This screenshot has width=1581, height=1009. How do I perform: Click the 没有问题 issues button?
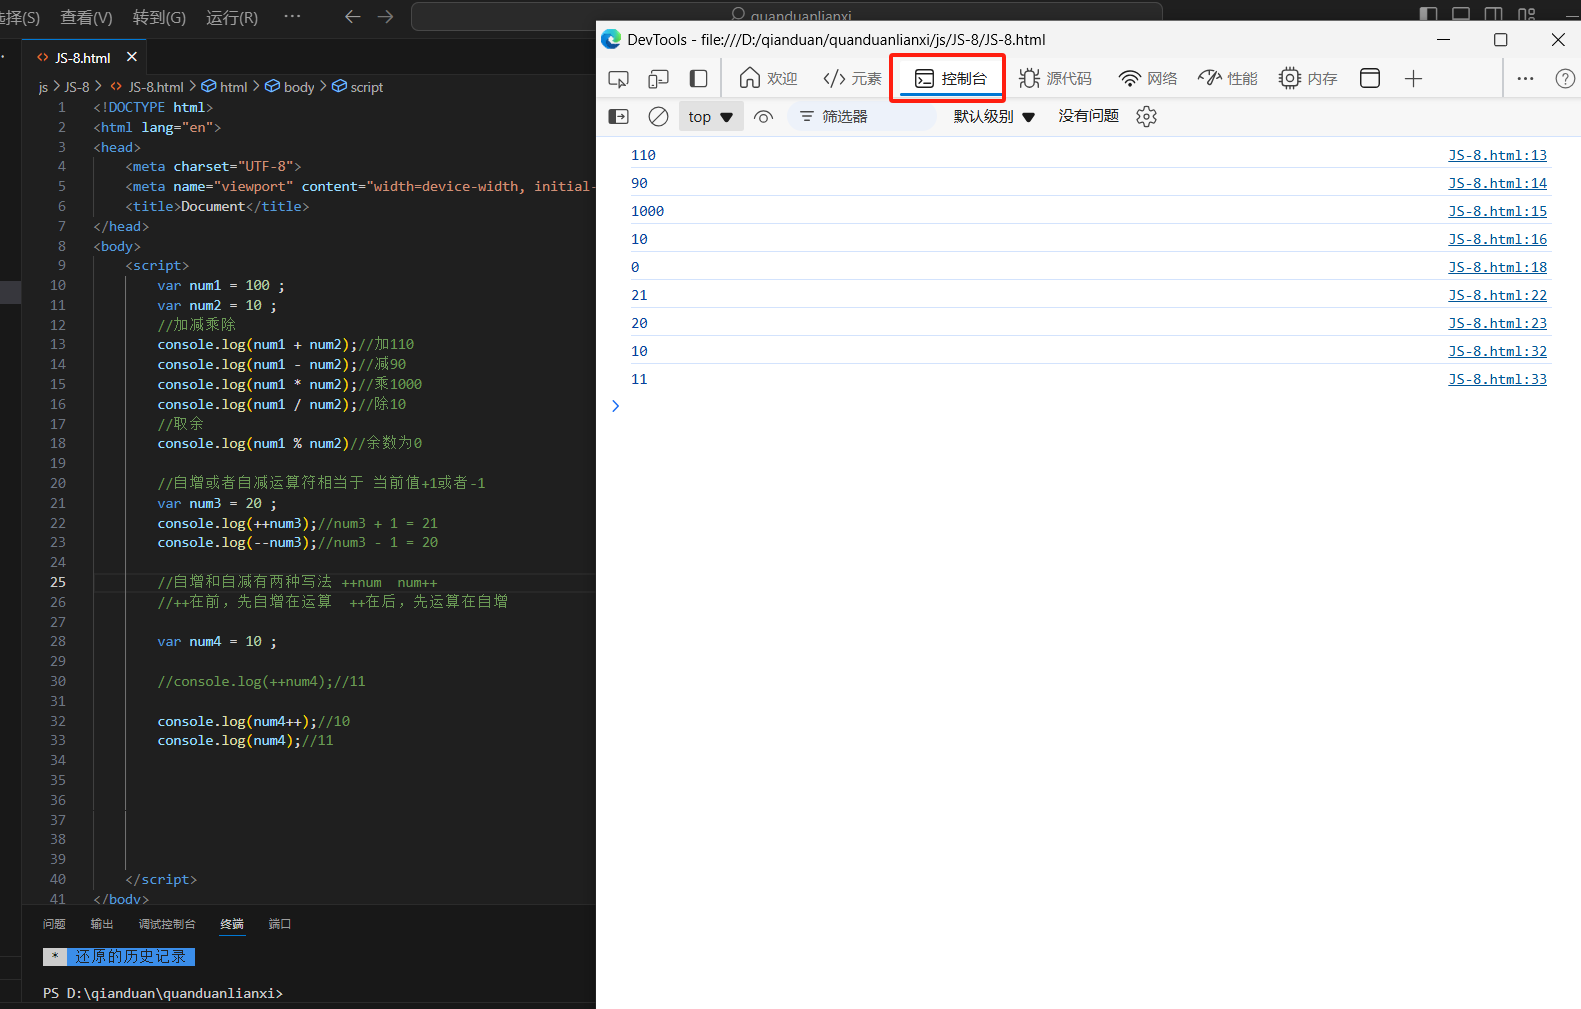pyautogui.click(x=1088, y=116)
